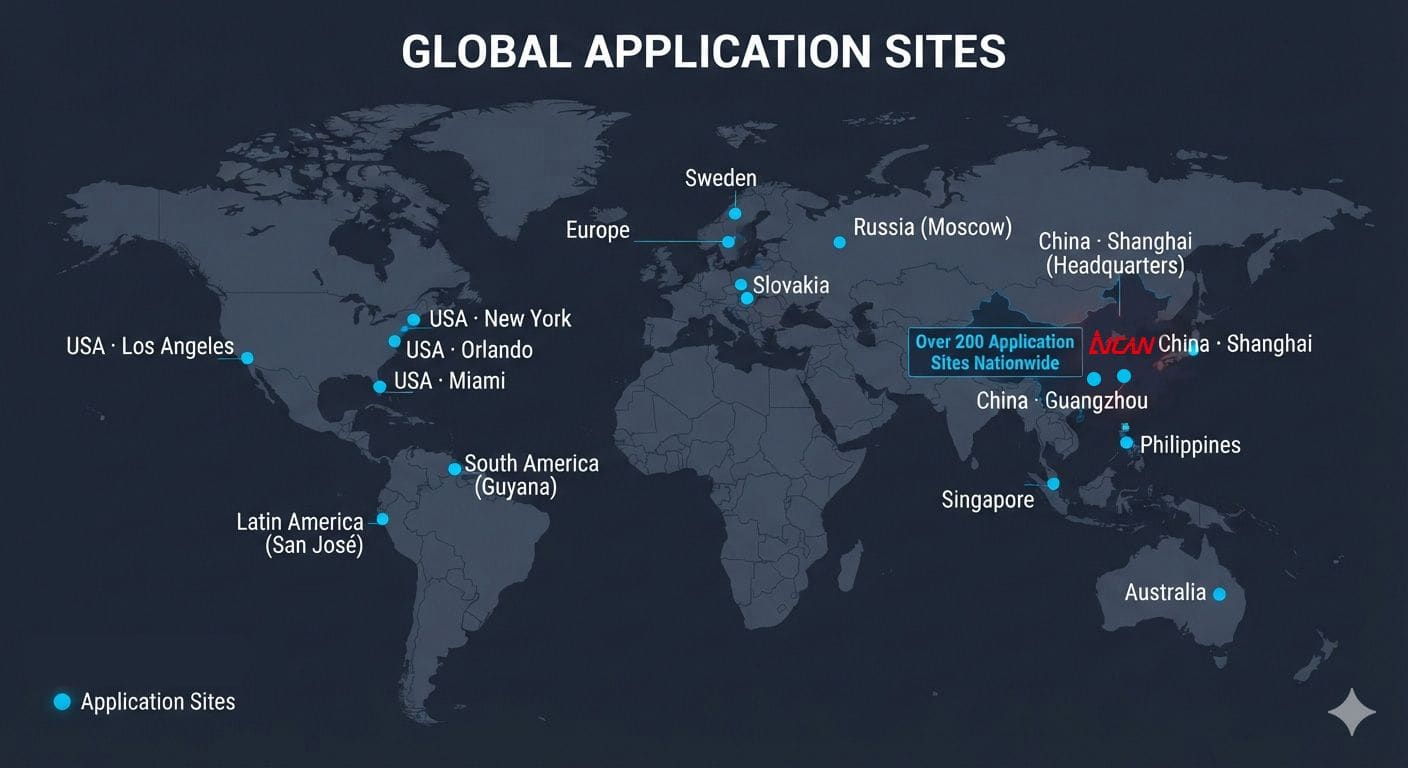Select the "USA · New York" label
The width and height of the screenshot is (1408, 768).
pos(500,318)
